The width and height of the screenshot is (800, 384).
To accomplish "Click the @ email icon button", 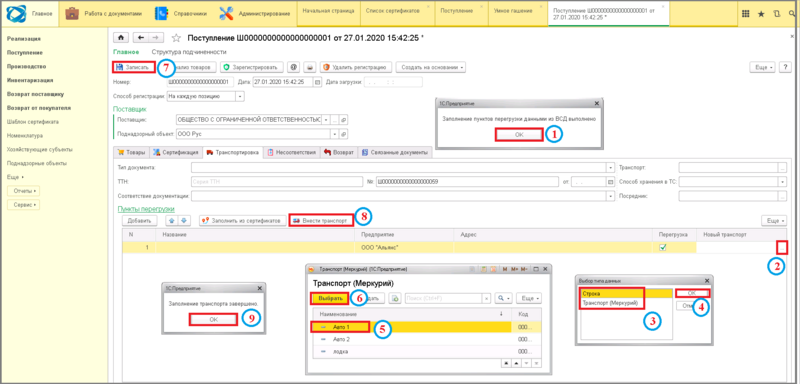I will click(293, 67).
